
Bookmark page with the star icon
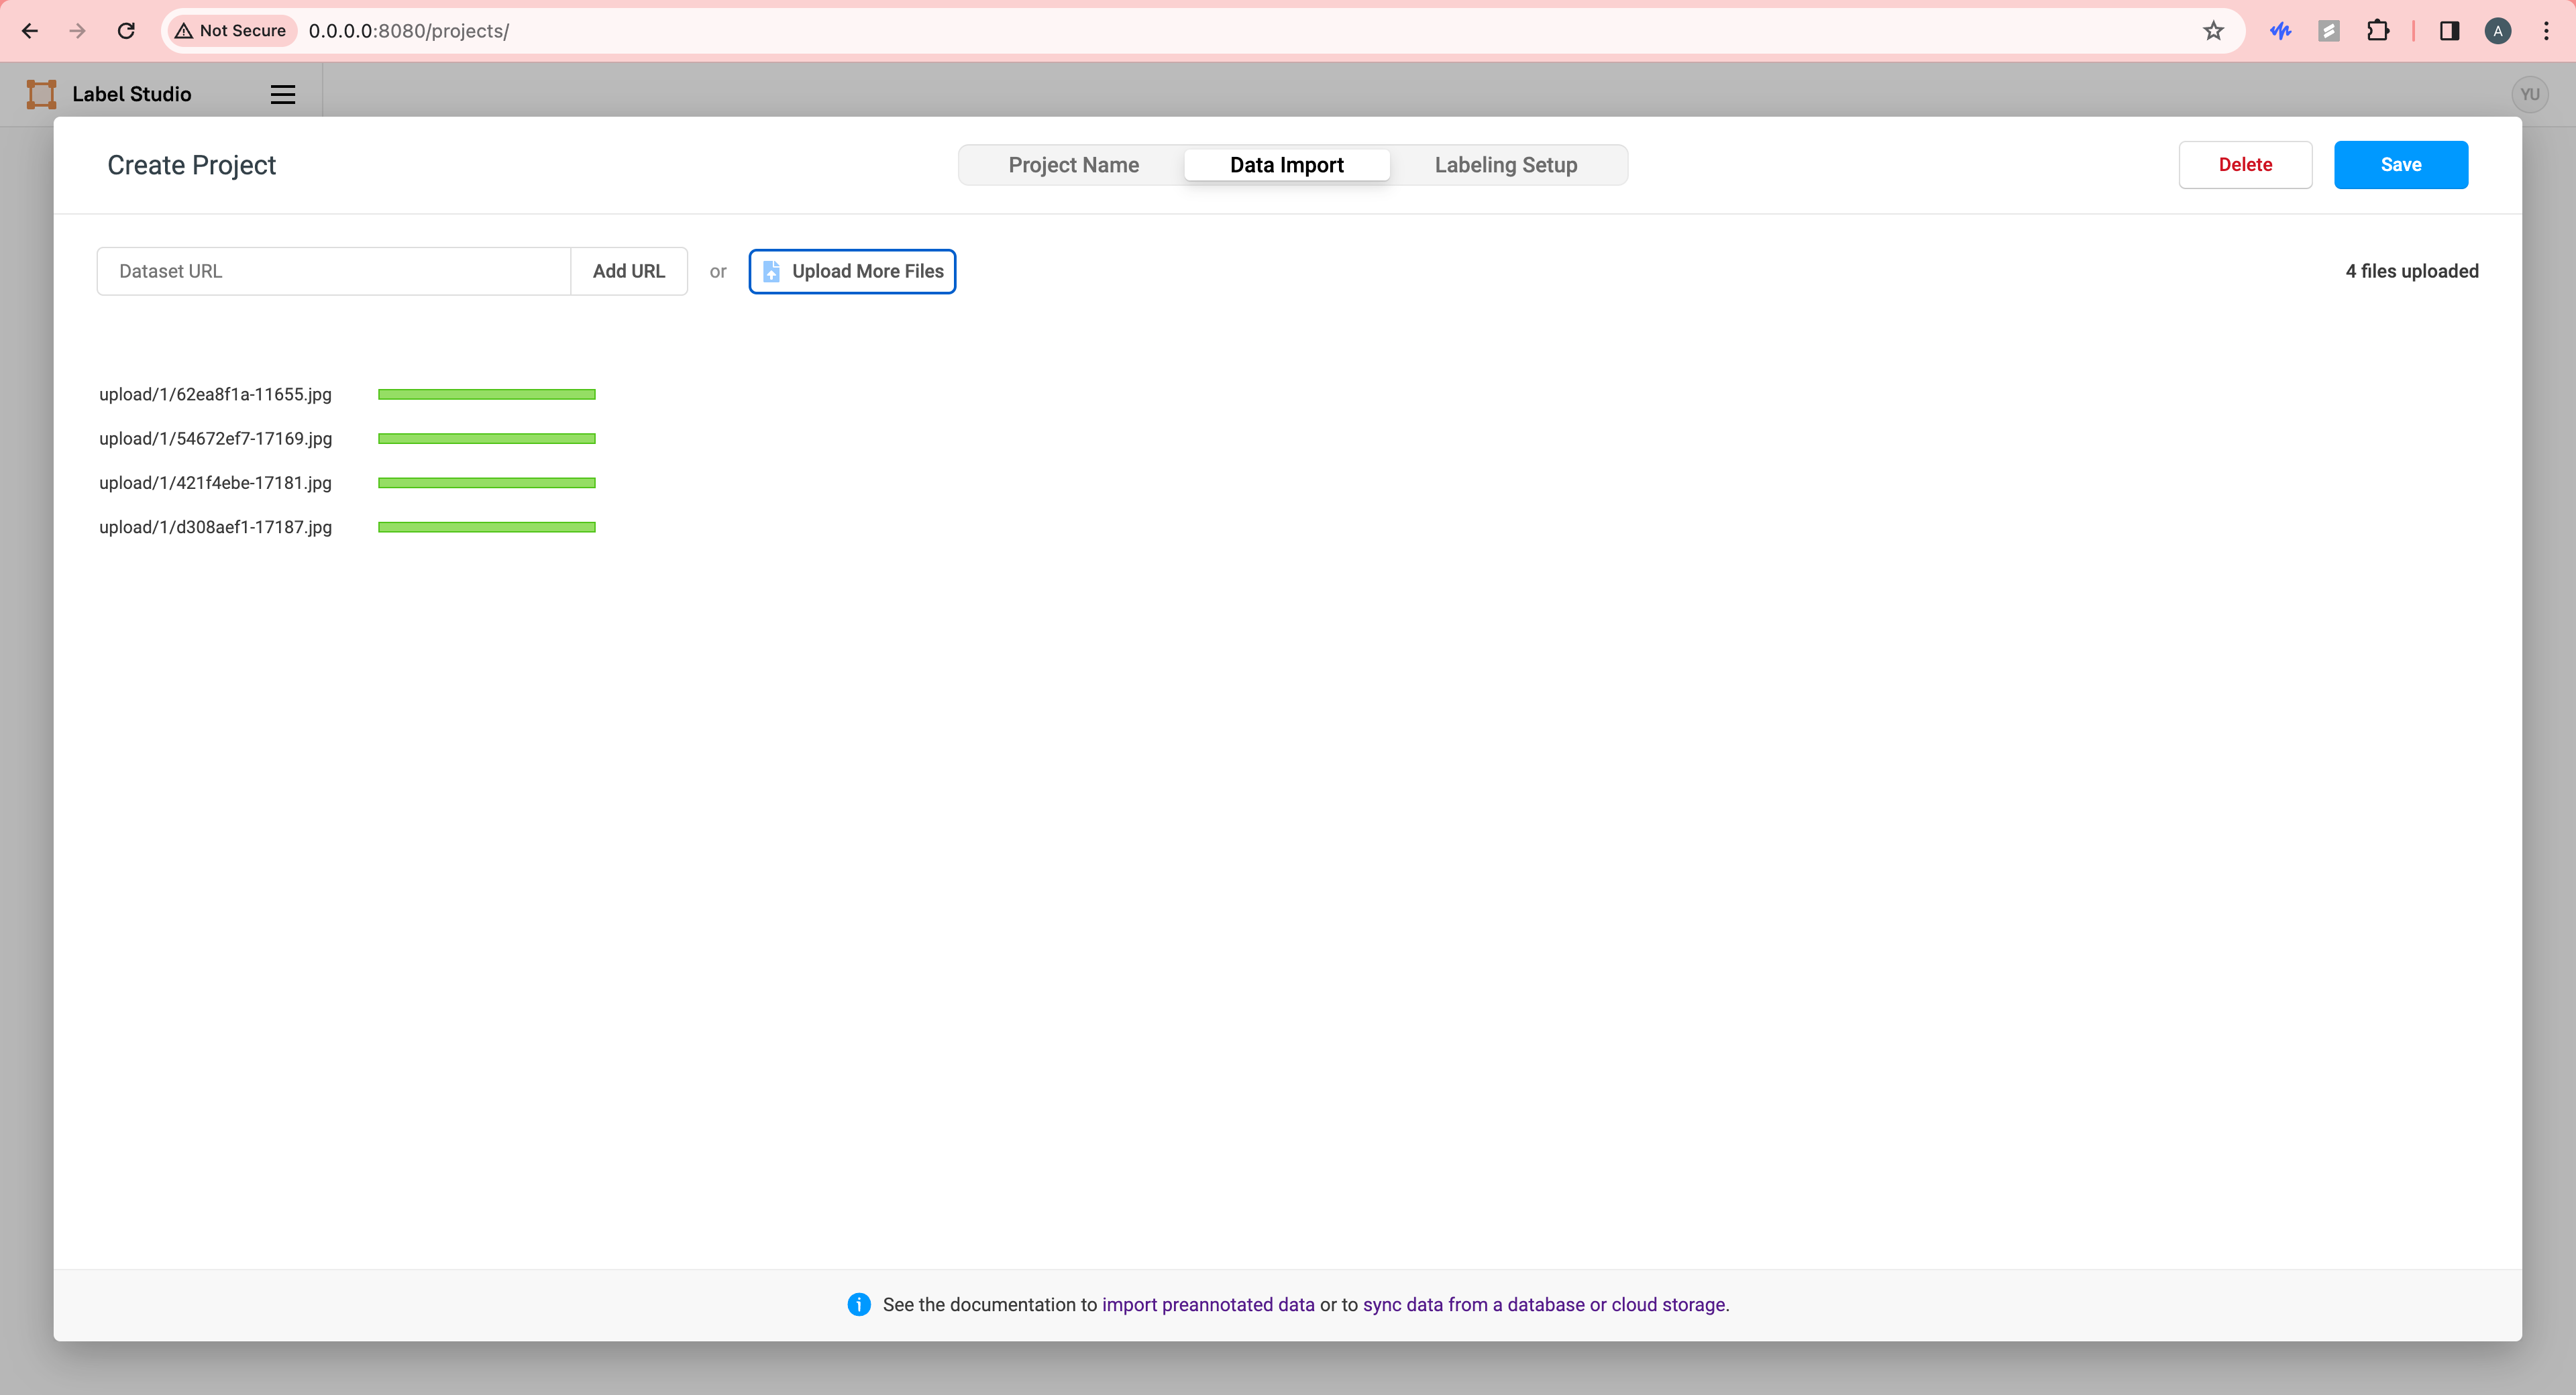[2213, 31]
